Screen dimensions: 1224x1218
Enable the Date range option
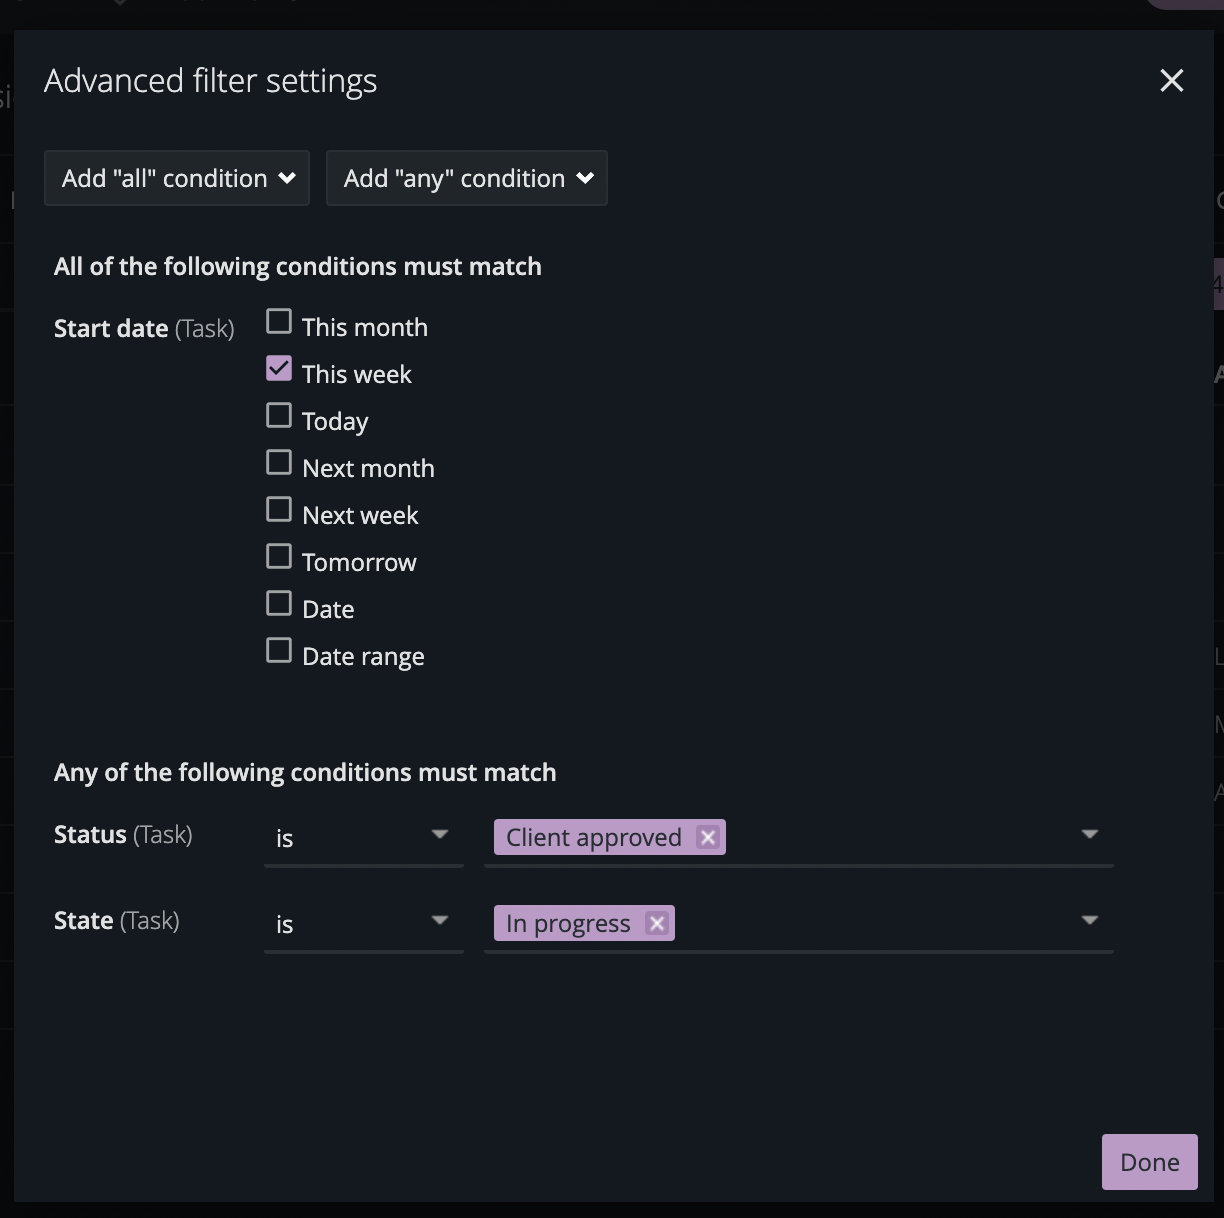[x=279, y=651]
